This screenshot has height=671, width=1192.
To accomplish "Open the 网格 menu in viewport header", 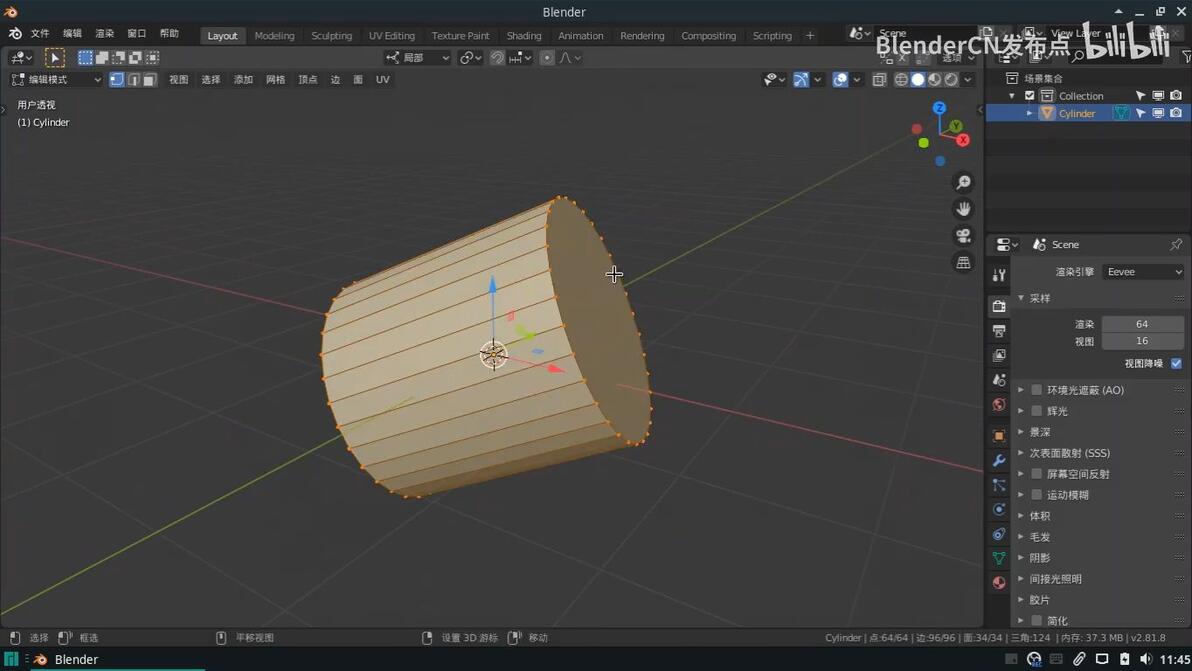I will click(x=275, y=80).
